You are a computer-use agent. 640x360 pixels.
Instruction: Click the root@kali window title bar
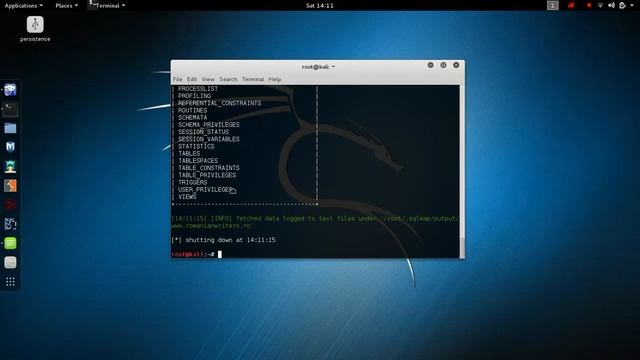318,67
